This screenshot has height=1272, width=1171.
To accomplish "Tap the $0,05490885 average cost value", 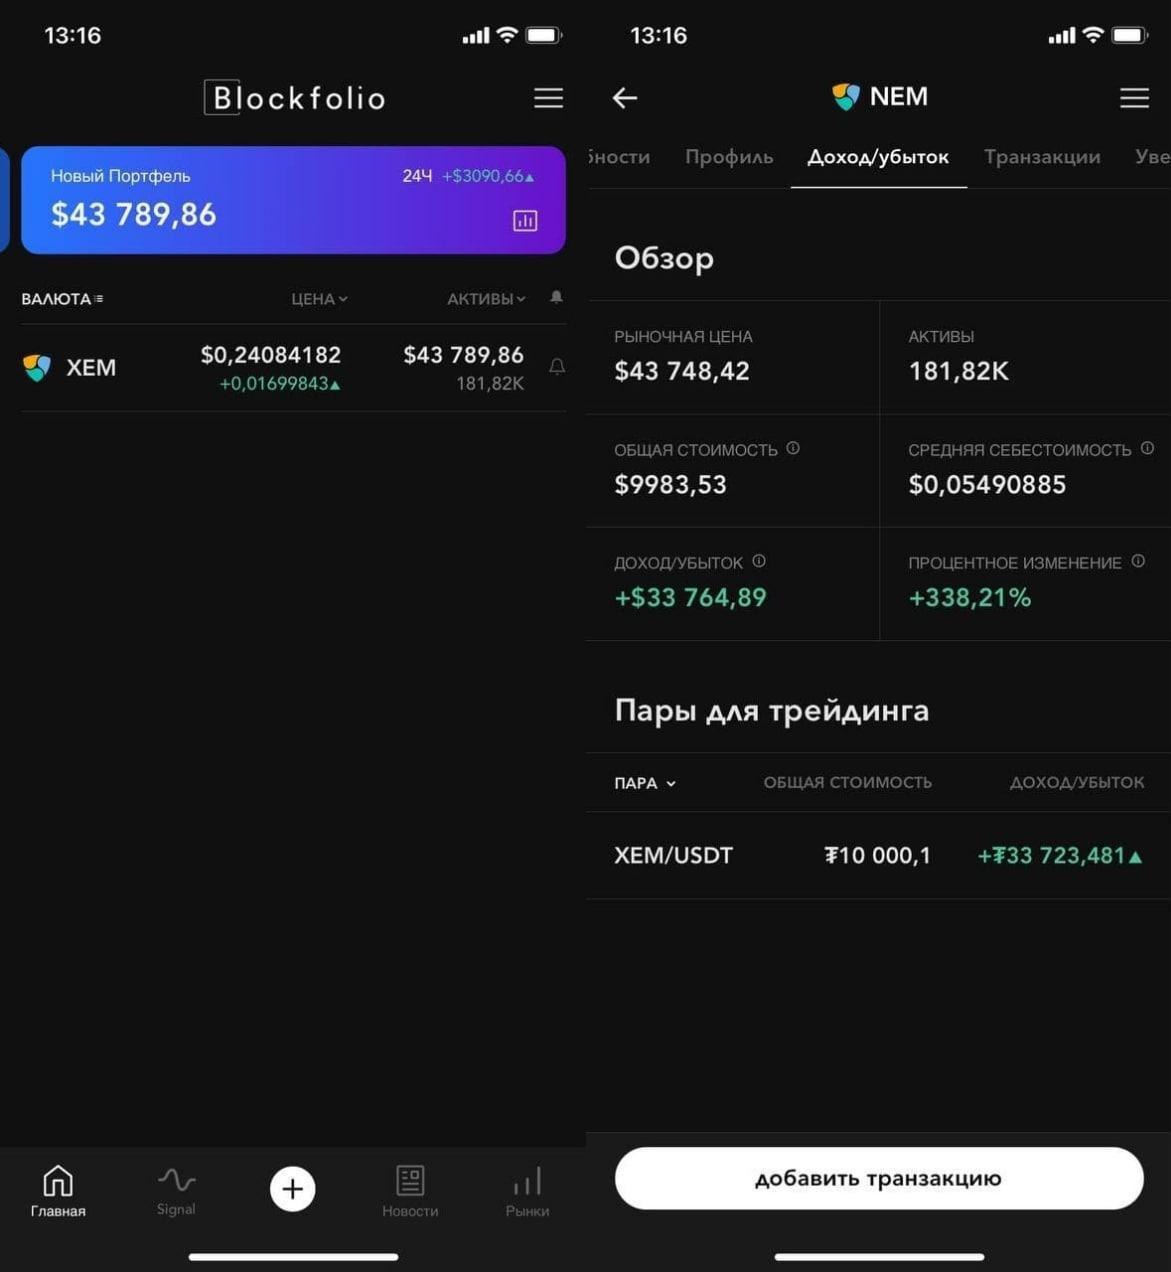I will click(x=987, y=485).
